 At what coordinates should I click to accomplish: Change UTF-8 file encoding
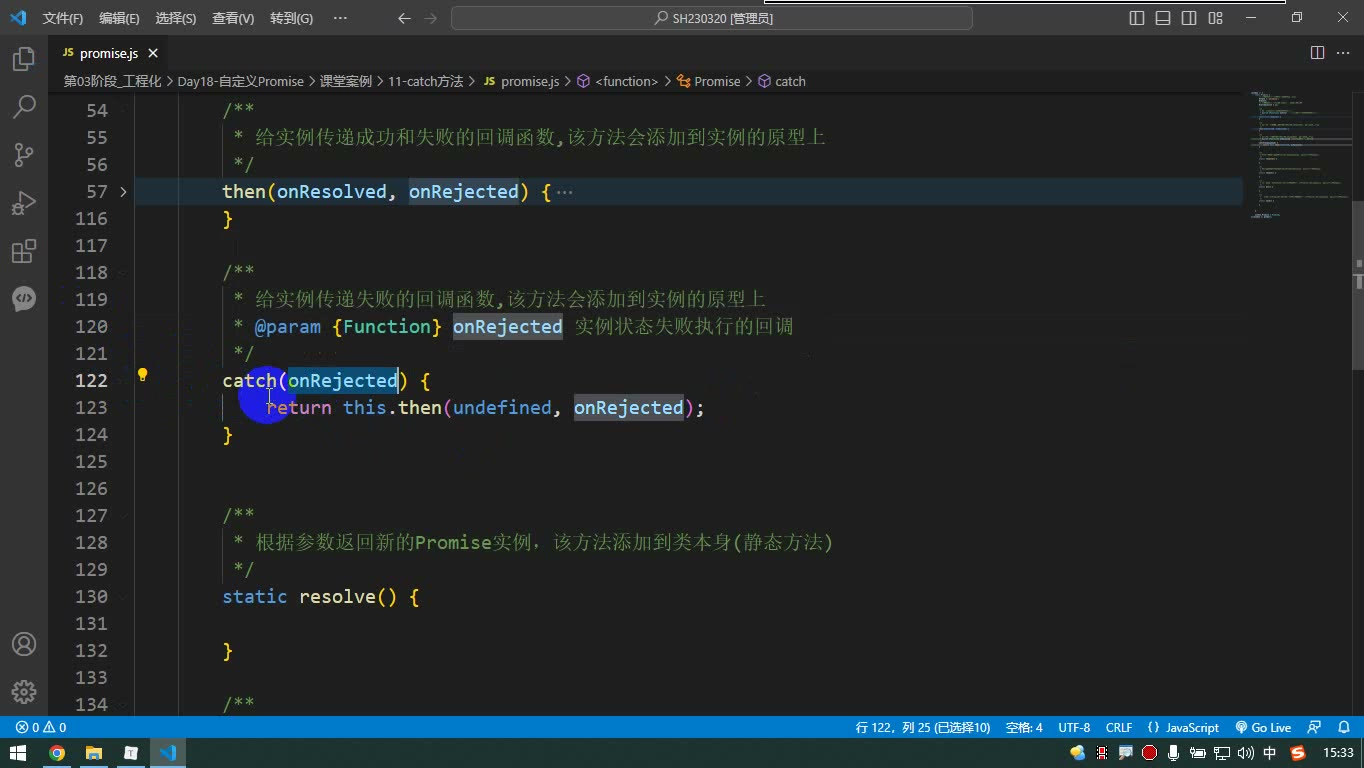coord(1074,727)
